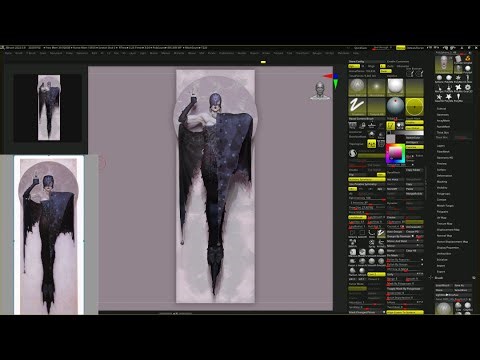Click Save As in the Brush palette
Image resolution: width=480 pixels, height=360 pixels.
(x=462, y=286)
